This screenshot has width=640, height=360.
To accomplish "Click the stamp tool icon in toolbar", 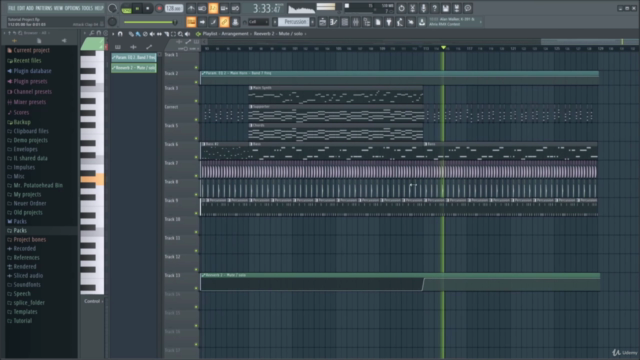I will (x=235, y=22).
